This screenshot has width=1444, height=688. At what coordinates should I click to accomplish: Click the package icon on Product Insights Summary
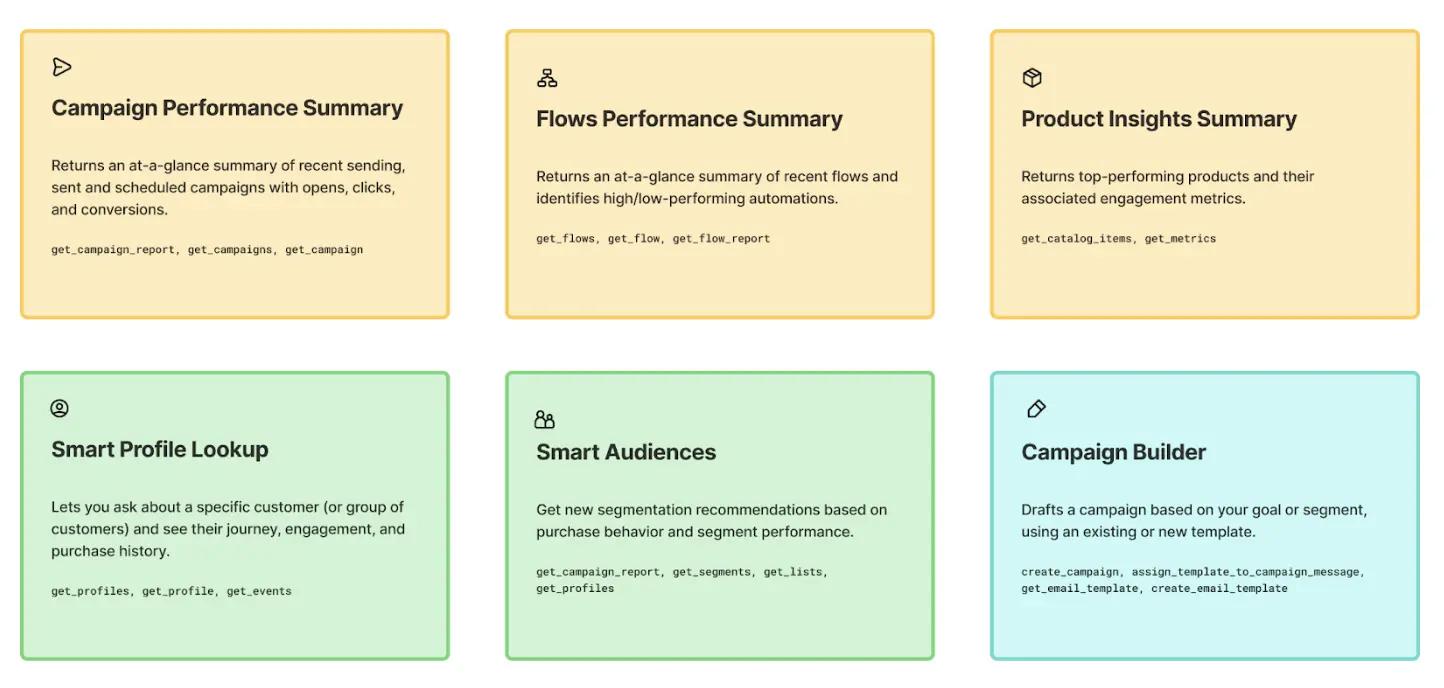[x=1031, y=77]
